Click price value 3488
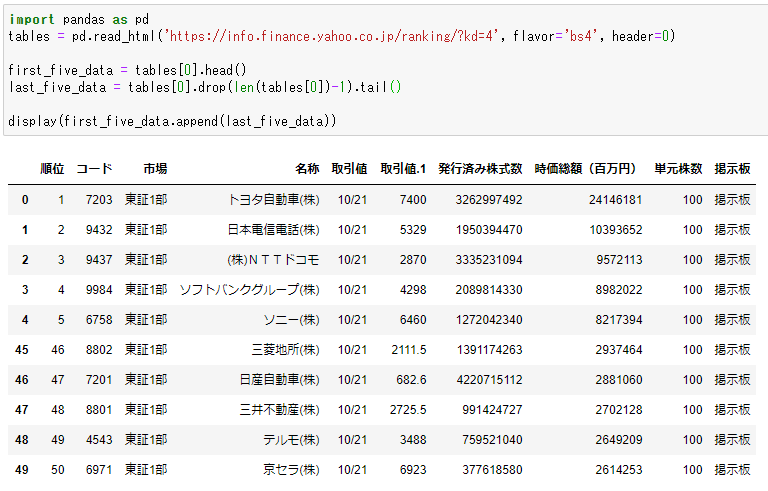 click(413, 440)
